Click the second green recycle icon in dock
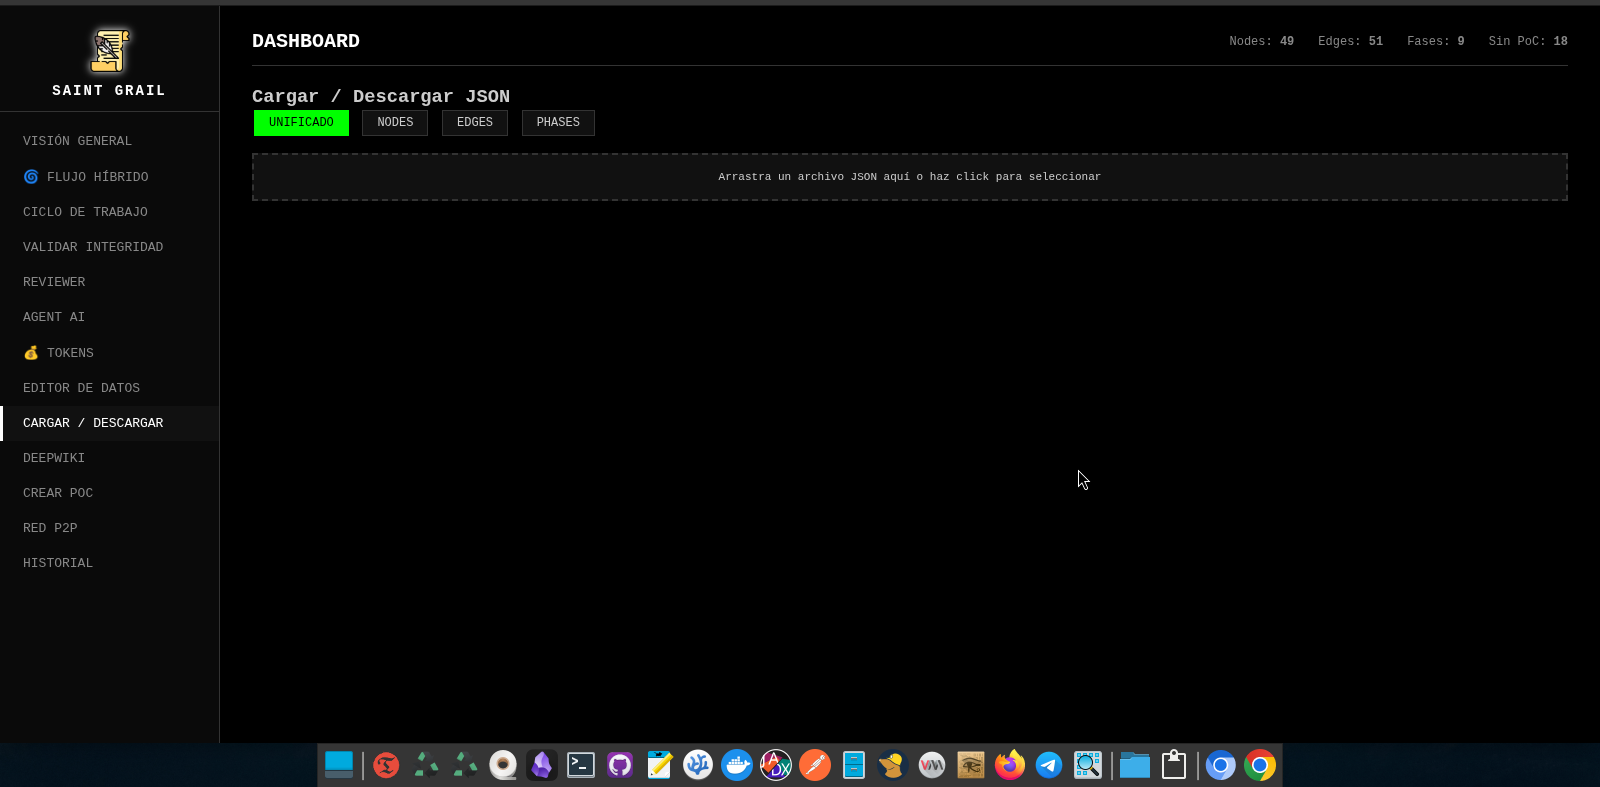The image size is (1600, 787). (465, 765)
